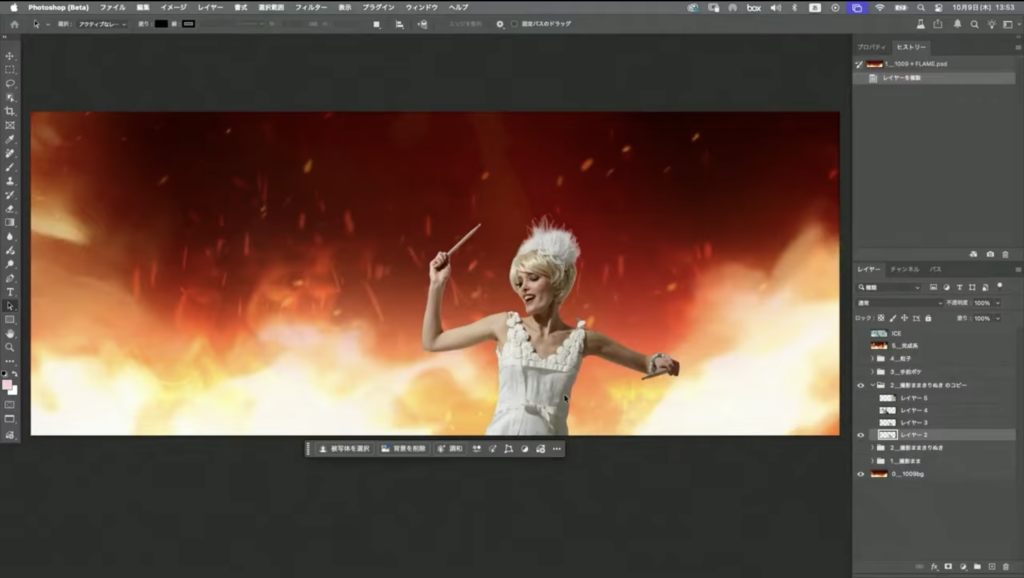Click the 背景を削除 button
Image resolution: width=1024 pixels, height=578 pixels.
[404, 449]
